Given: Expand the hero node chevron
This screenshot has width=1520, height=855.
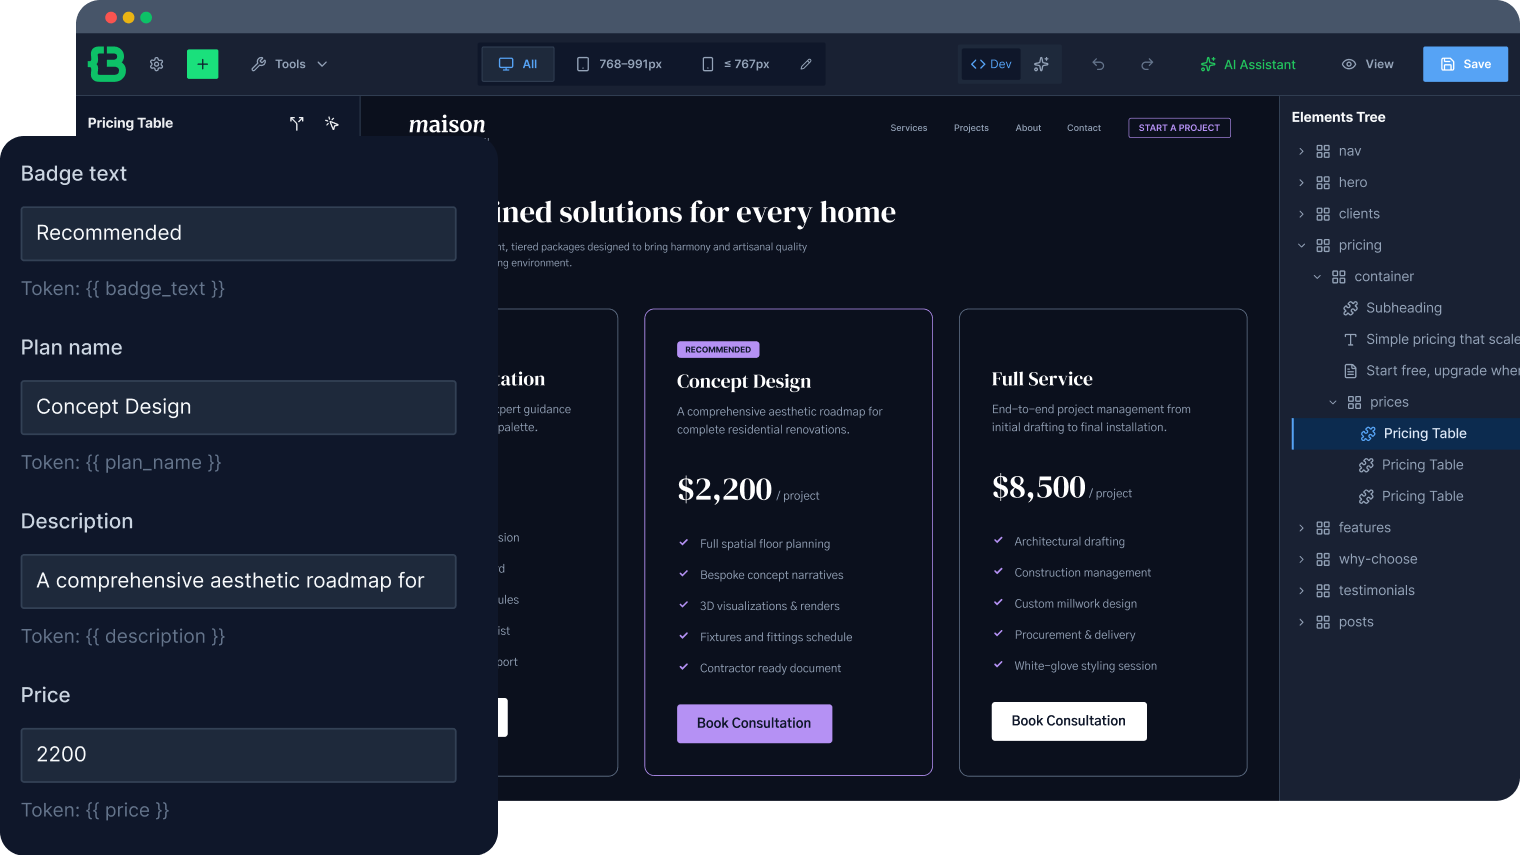Looking at the screenshot, I should tap(1301, 183).
